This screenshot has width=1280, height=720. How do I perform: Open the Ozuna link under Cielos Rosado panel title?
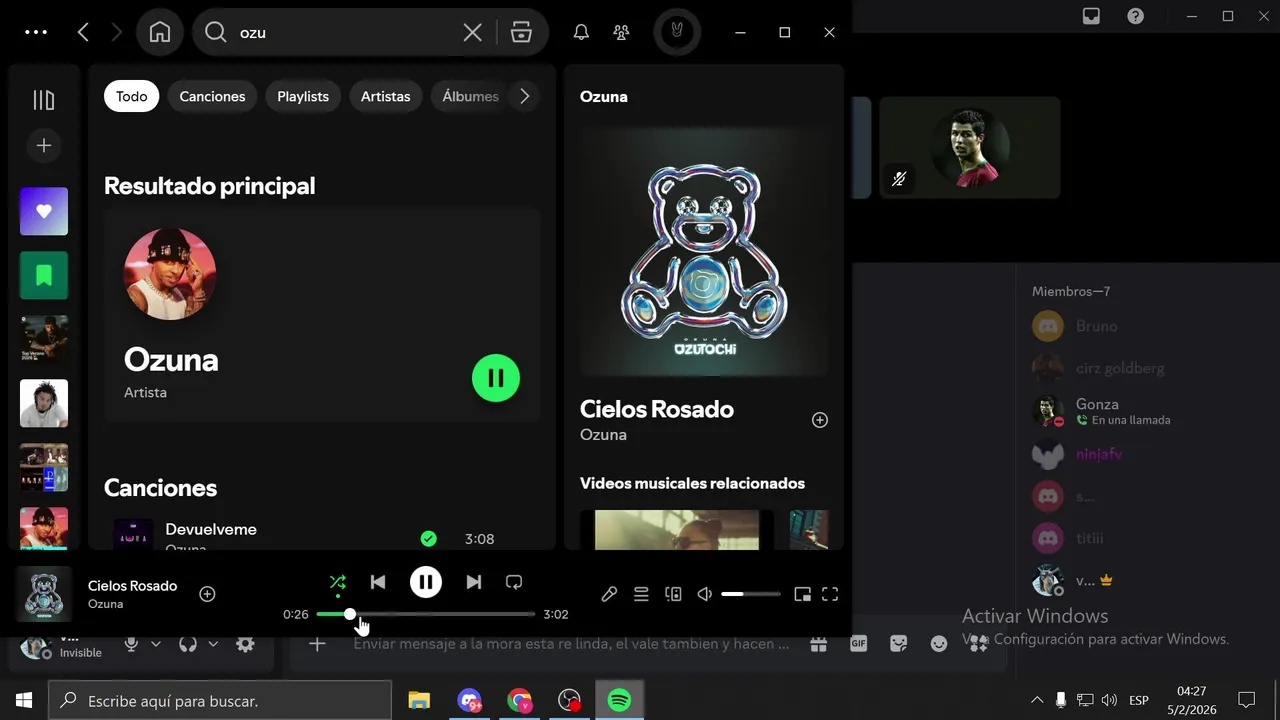click(603, 435)
